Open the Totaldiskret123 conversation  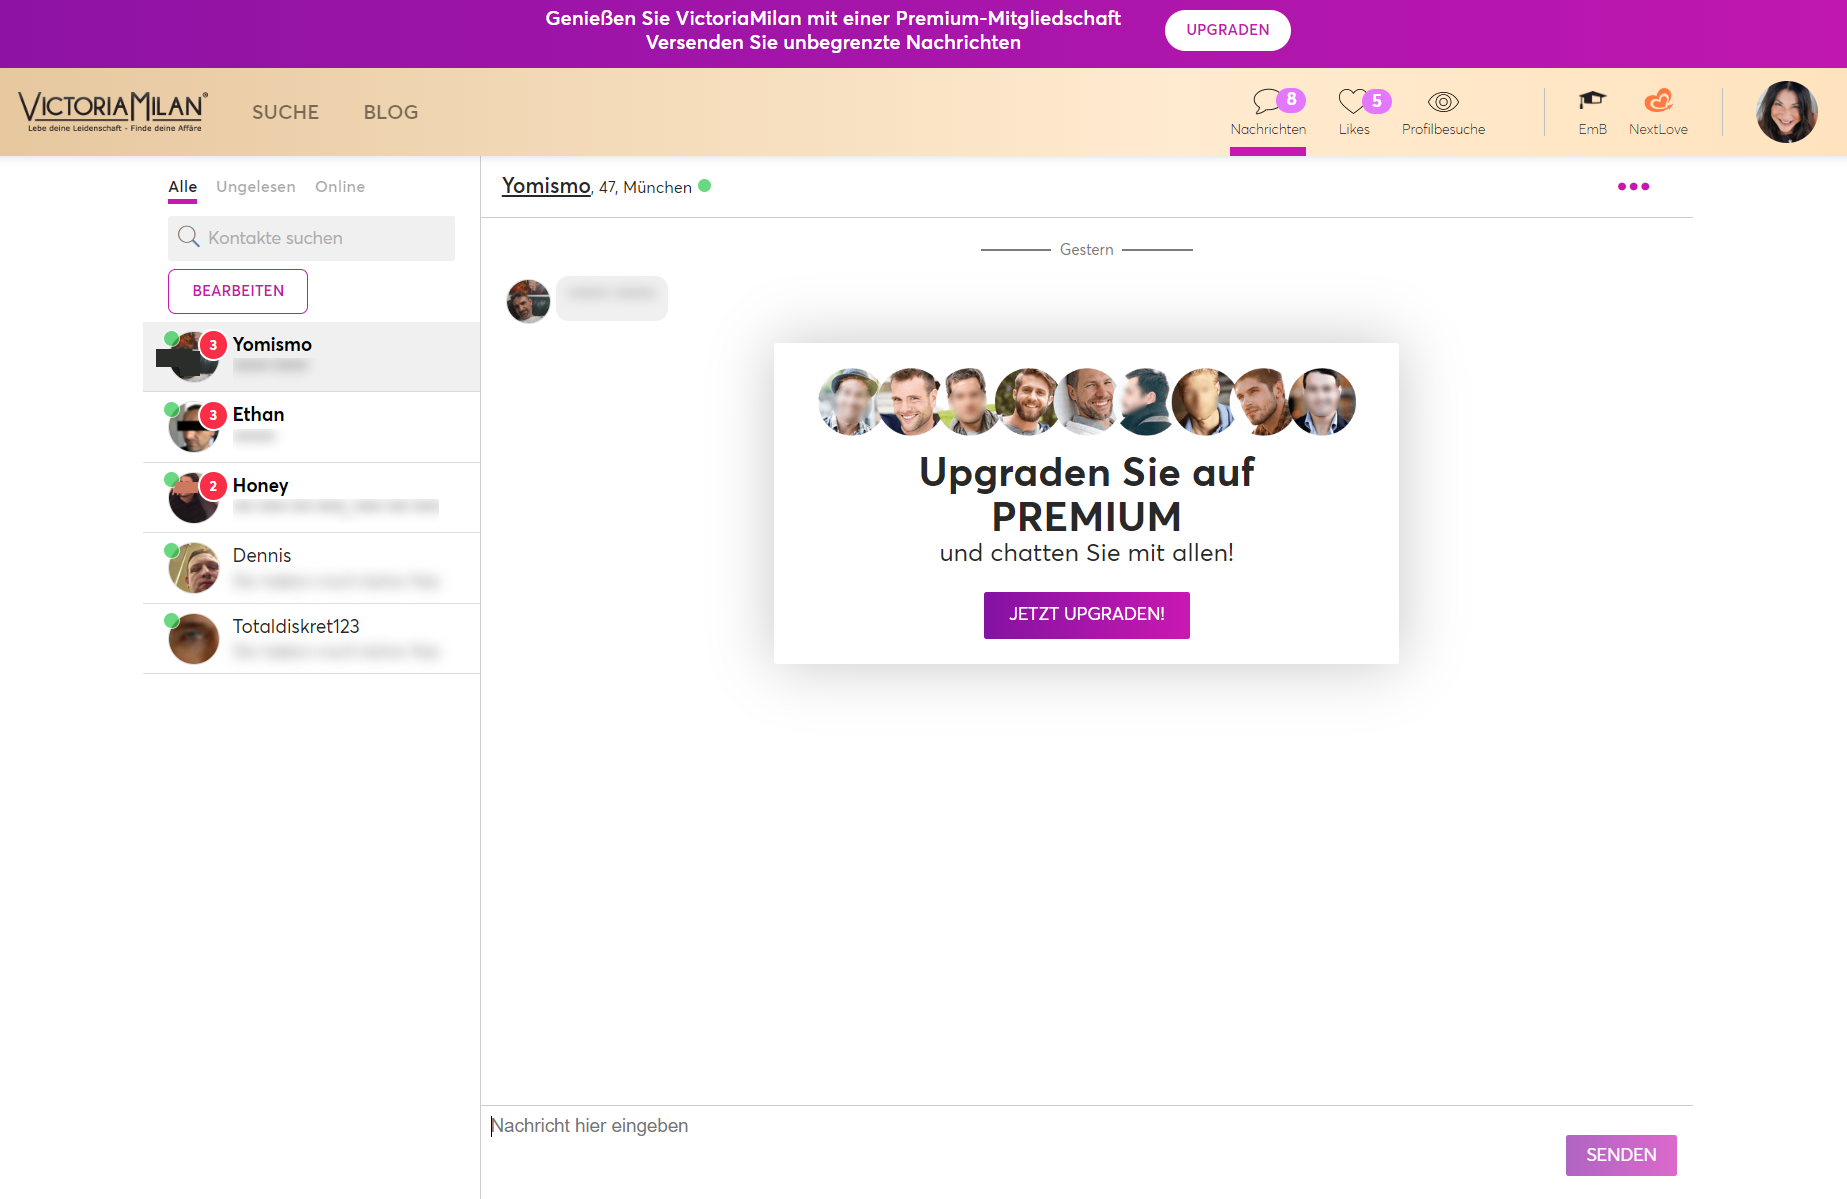pos(311,639)
